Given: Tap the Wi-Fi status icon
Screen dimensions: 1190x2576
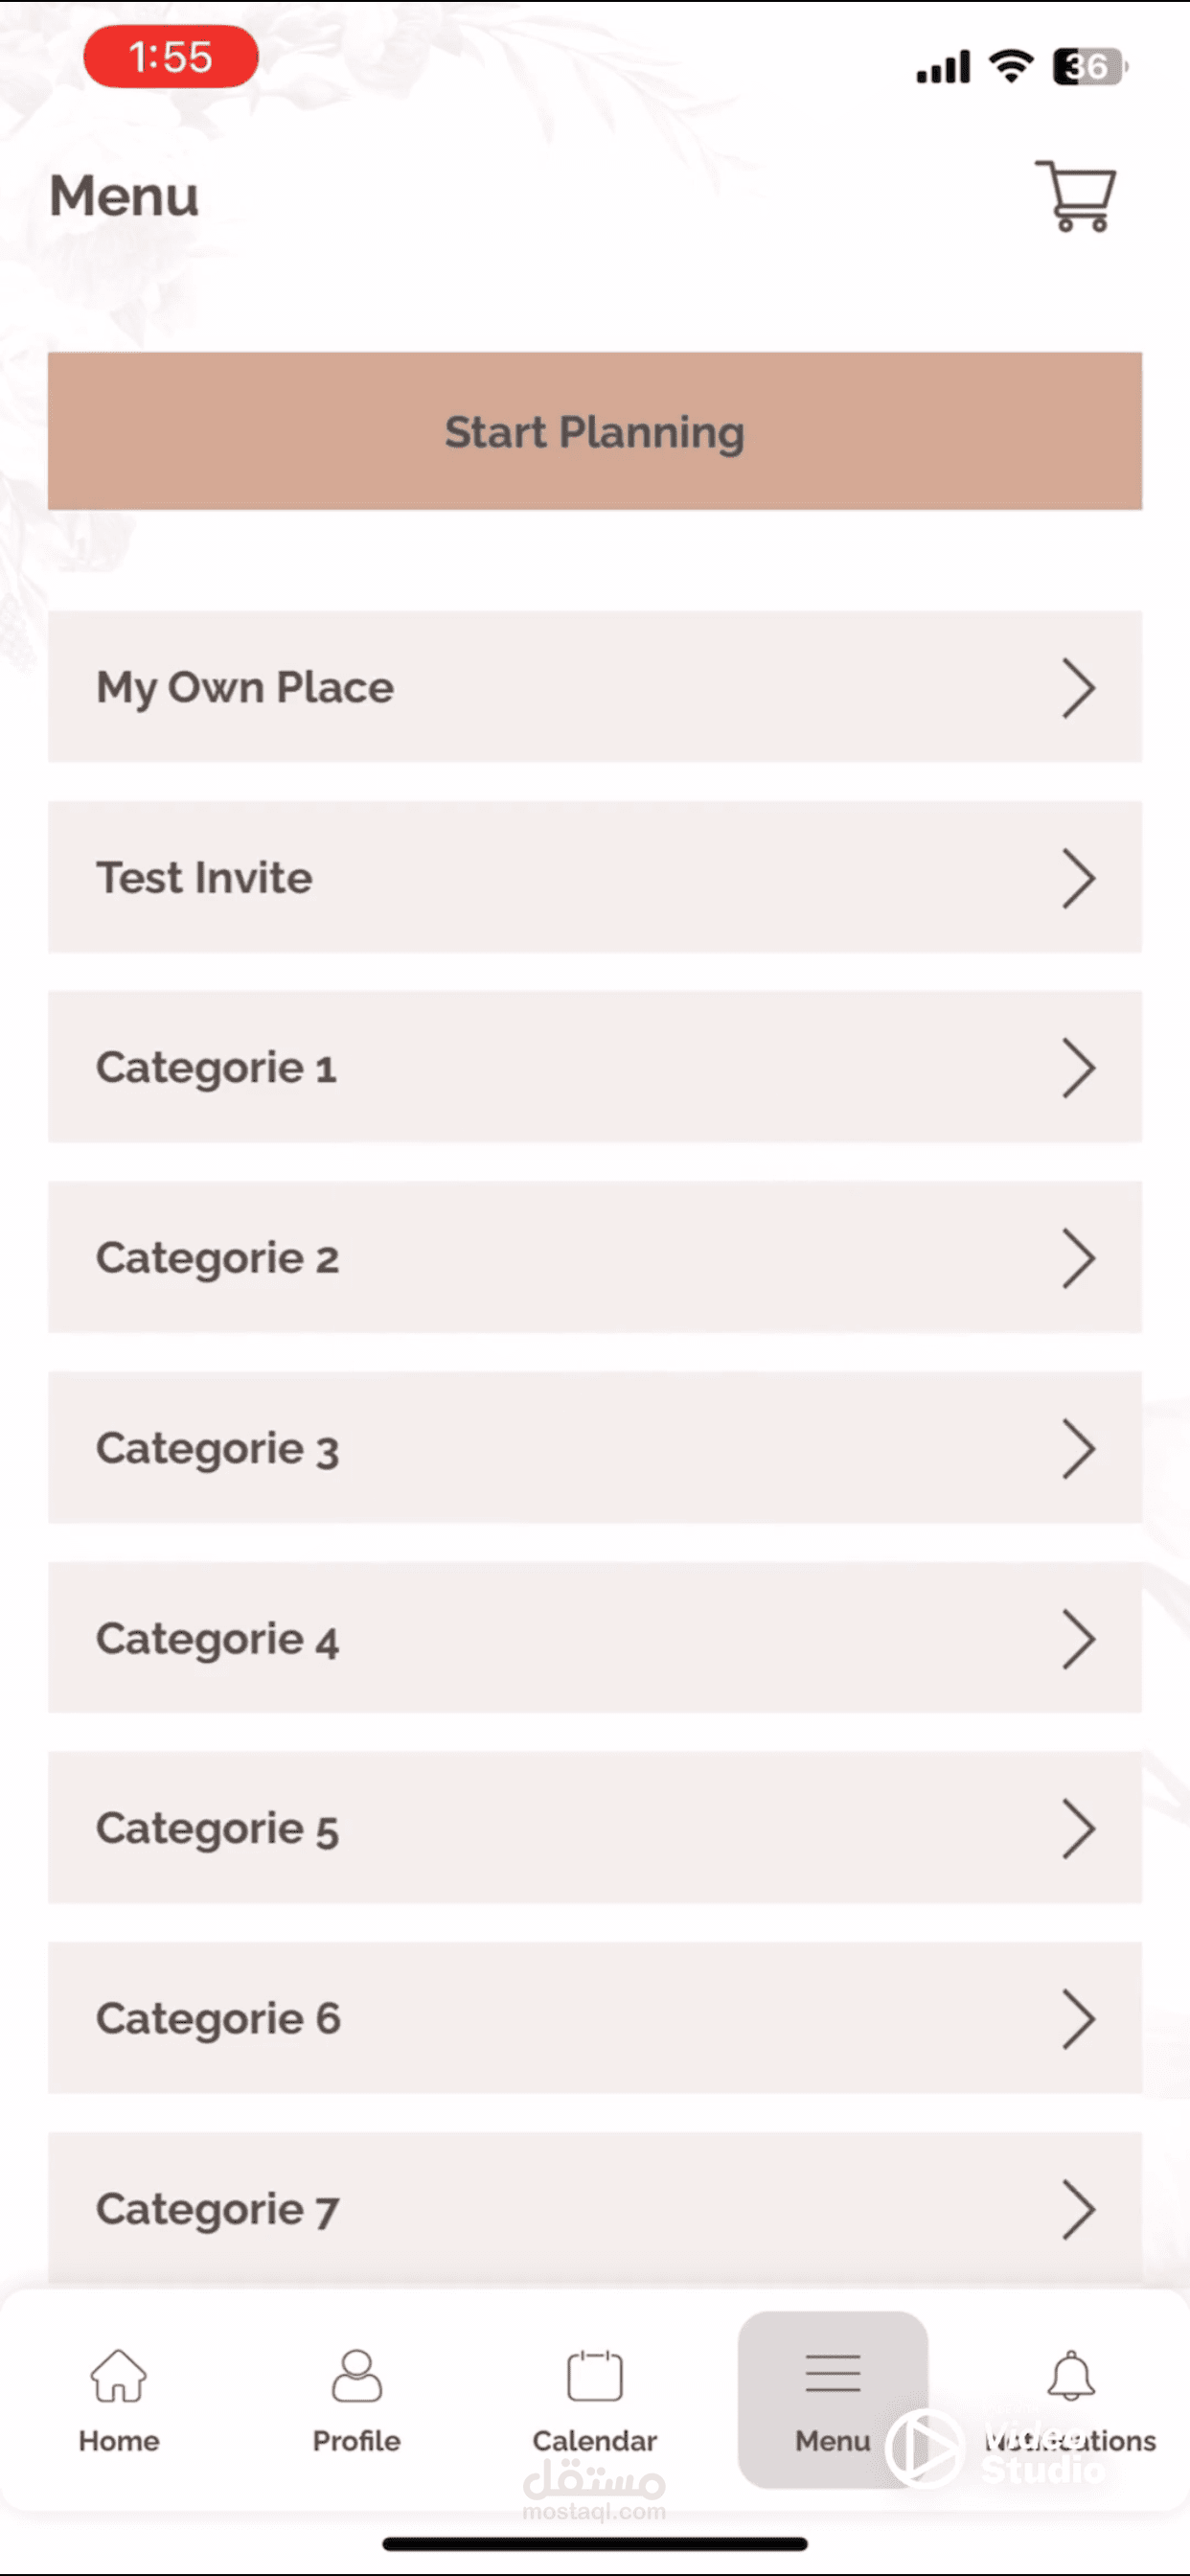Looking at the screenshot, I should click(x=1011, y=66).
